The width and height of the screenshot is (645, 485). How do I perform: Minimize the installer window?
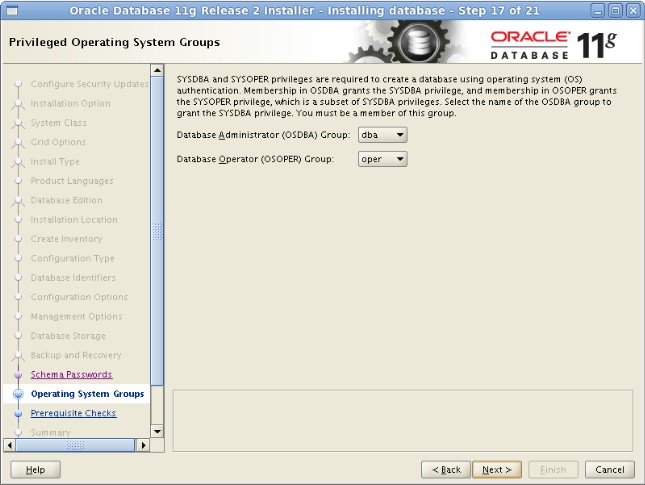[598, 11]
